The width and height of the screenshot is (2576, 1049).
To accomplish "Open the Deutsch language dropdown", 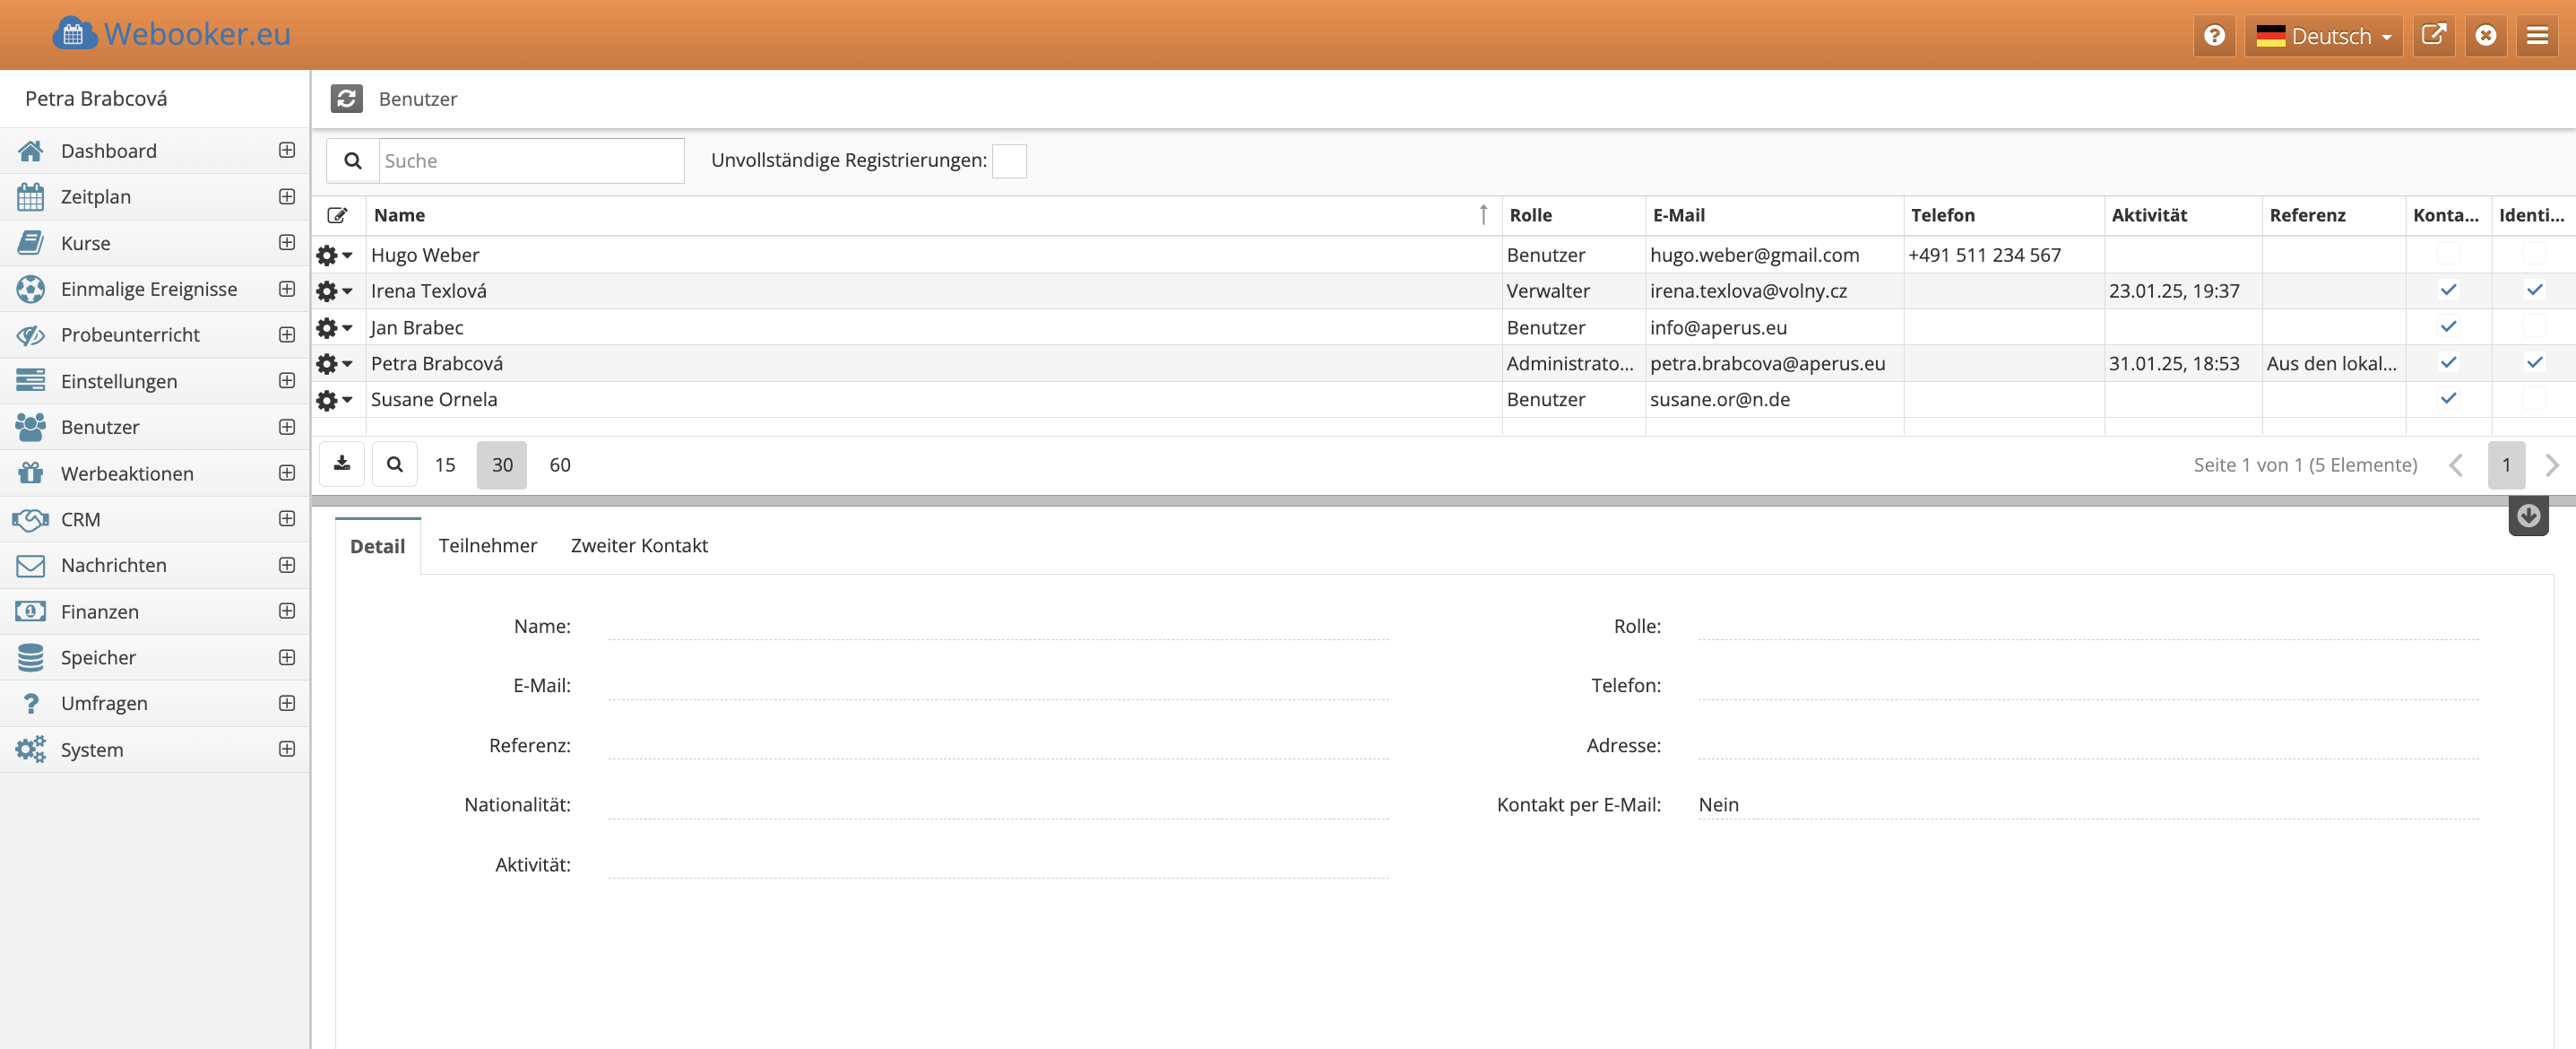I will [x=2323, y=36].
